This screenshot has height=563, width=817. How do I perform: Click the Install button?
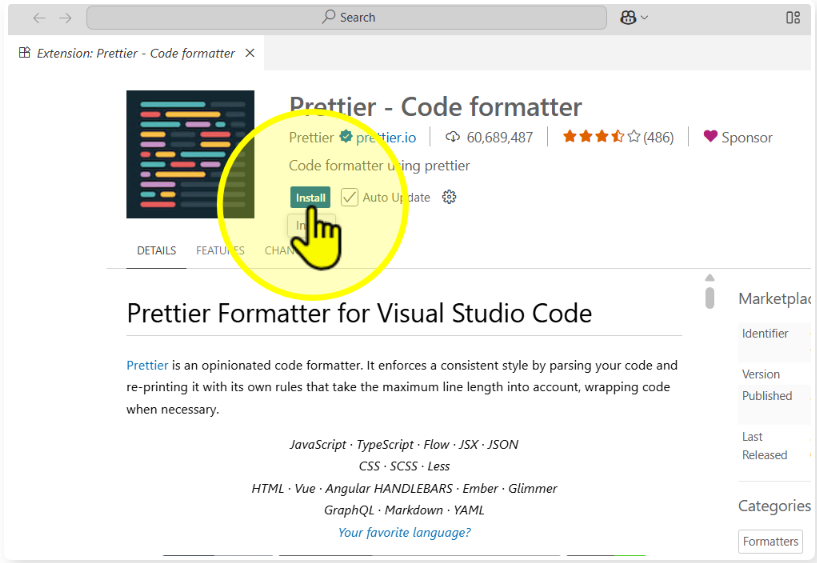coord(310,197)
